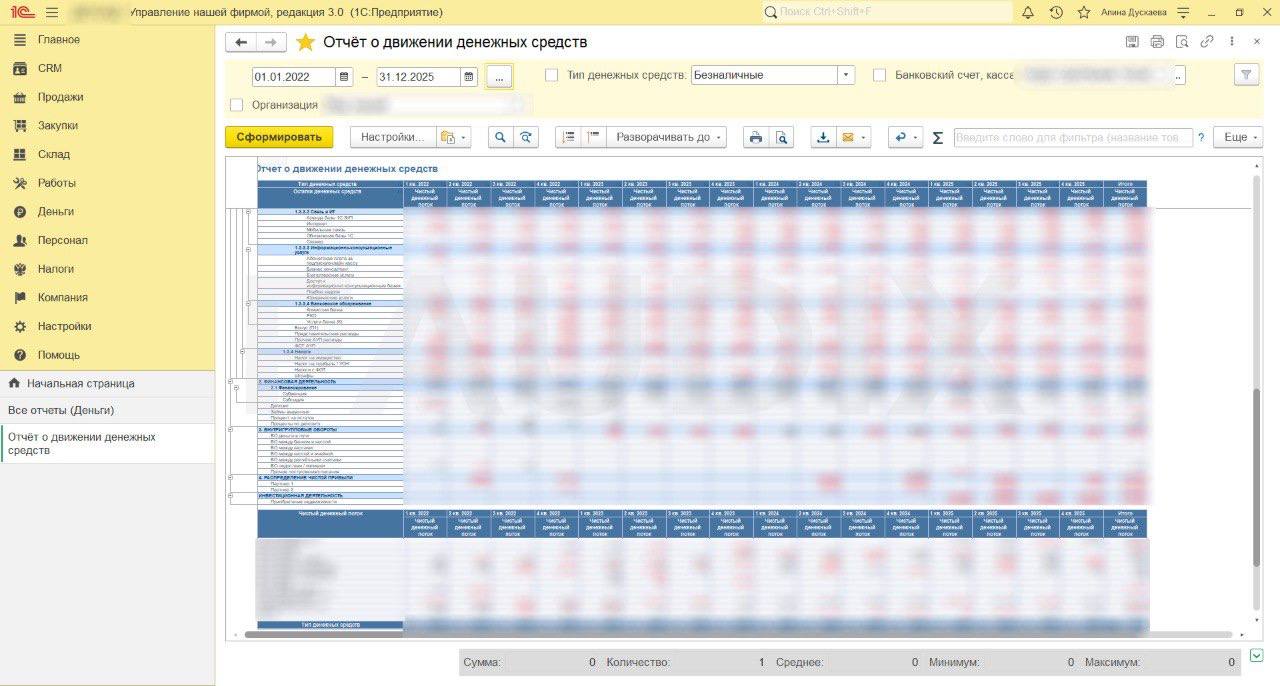Click the filter word search field
The image size is (1280, 686).
[1073, 137]
